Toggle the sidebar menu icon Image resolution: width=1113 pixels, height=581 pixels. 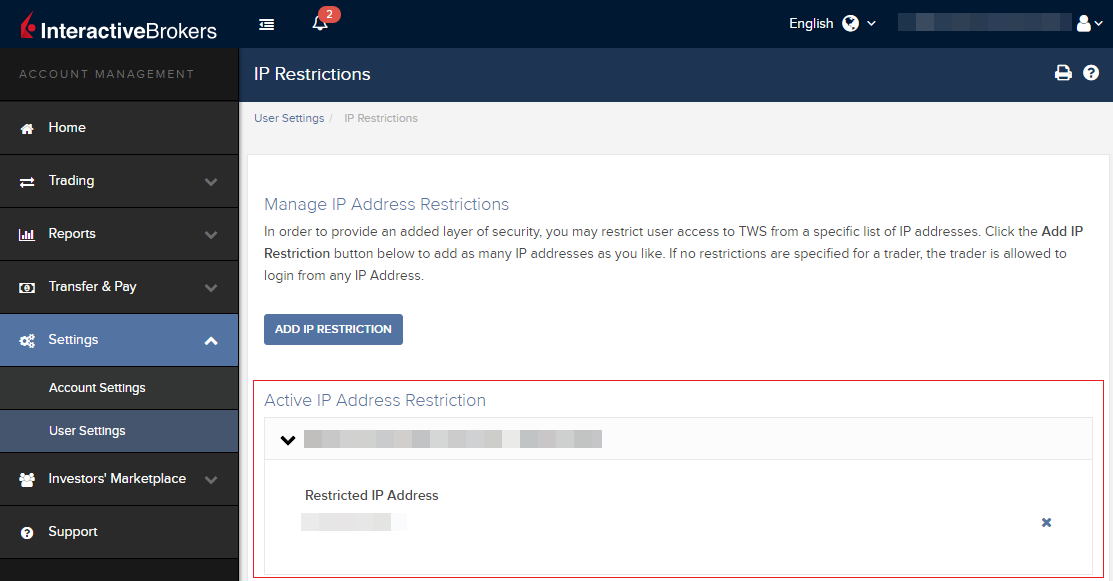[267, 25]
